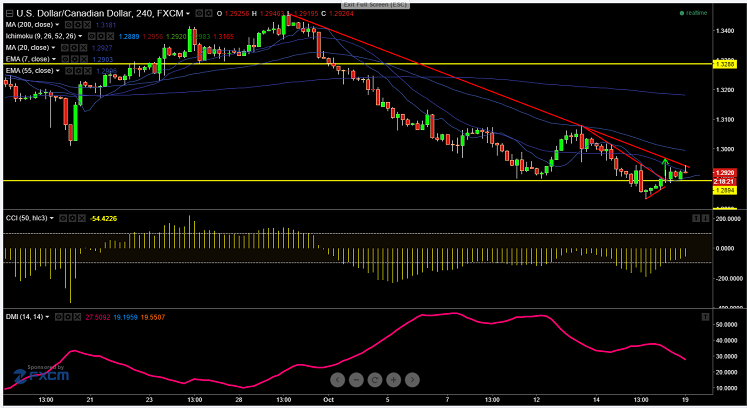
Task: Select the 1.3288 yellow price label
Action: pyautogui.click(x=725, y=64)
